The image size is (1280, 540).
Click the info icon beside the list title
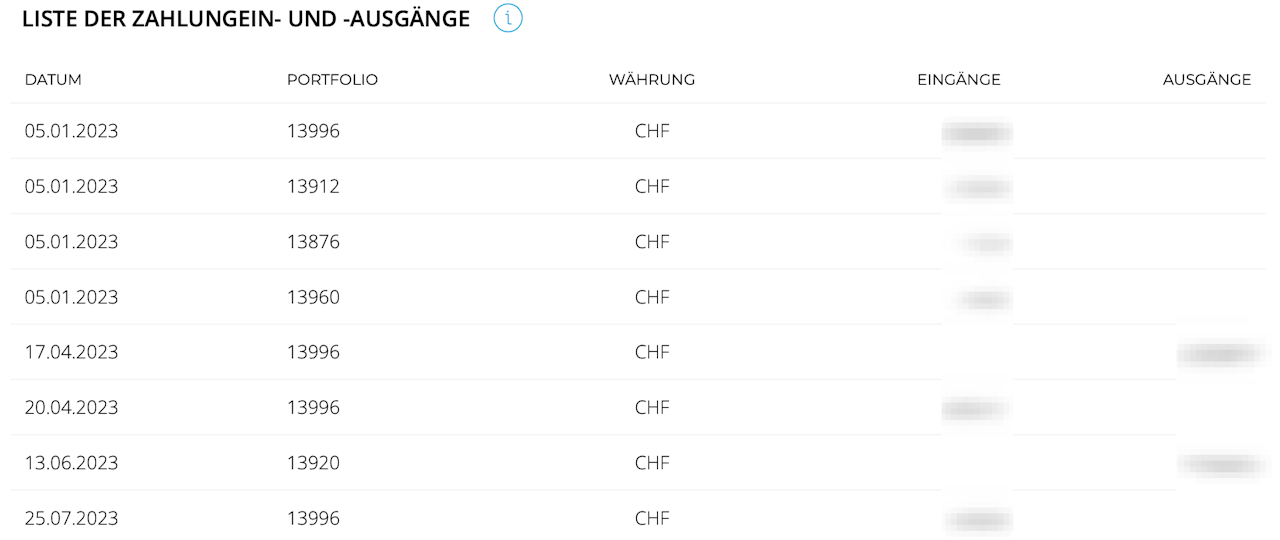pos(508,19)
